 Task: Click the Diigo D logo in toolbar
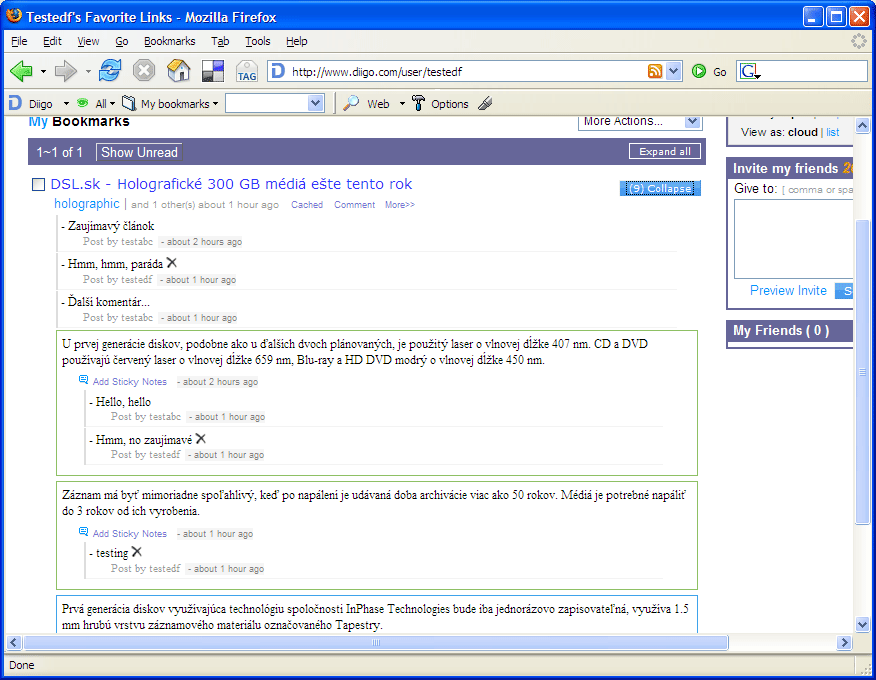(15, 103)
